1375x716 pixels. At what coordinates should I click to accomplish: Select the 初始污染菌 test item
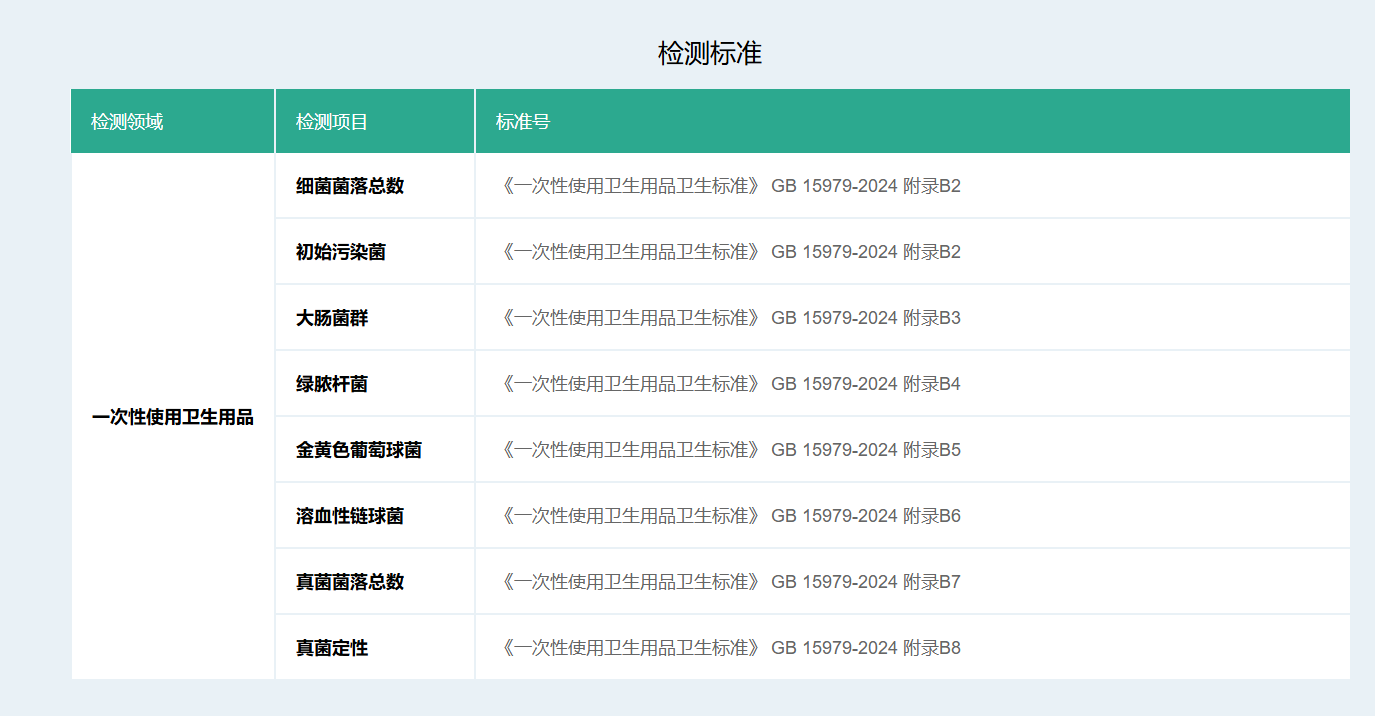coord(341,252)
